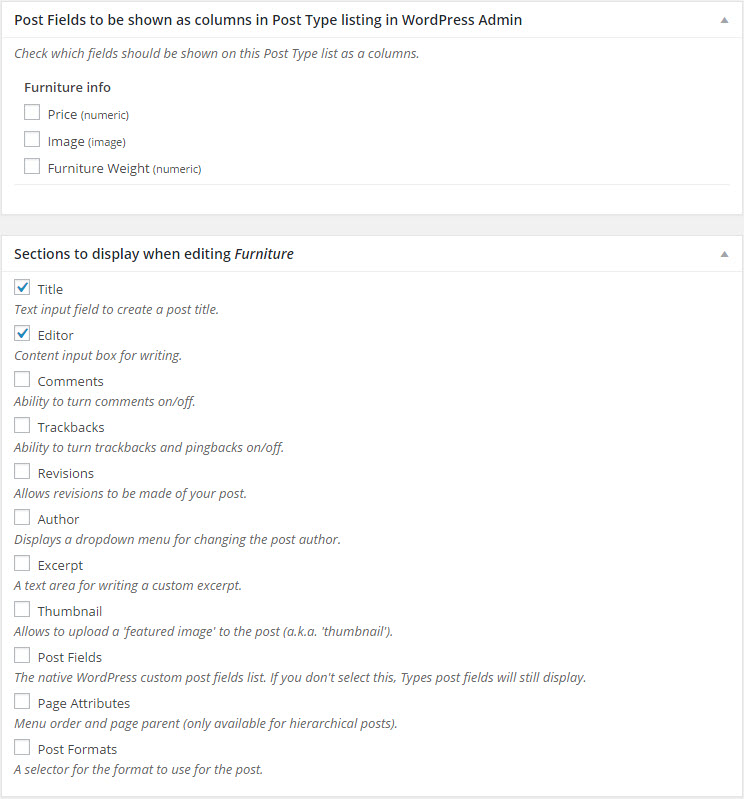Viewport: 744px width, 799px height.
Task: Check the Image field column option
Action: tap(32, 139)
